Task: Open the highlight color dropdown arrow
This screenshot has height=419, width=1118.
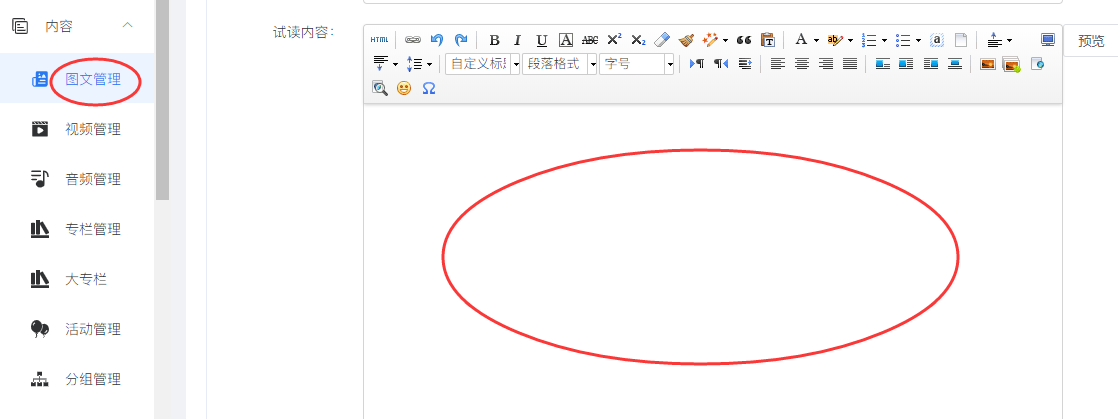Action: [850, 41]
